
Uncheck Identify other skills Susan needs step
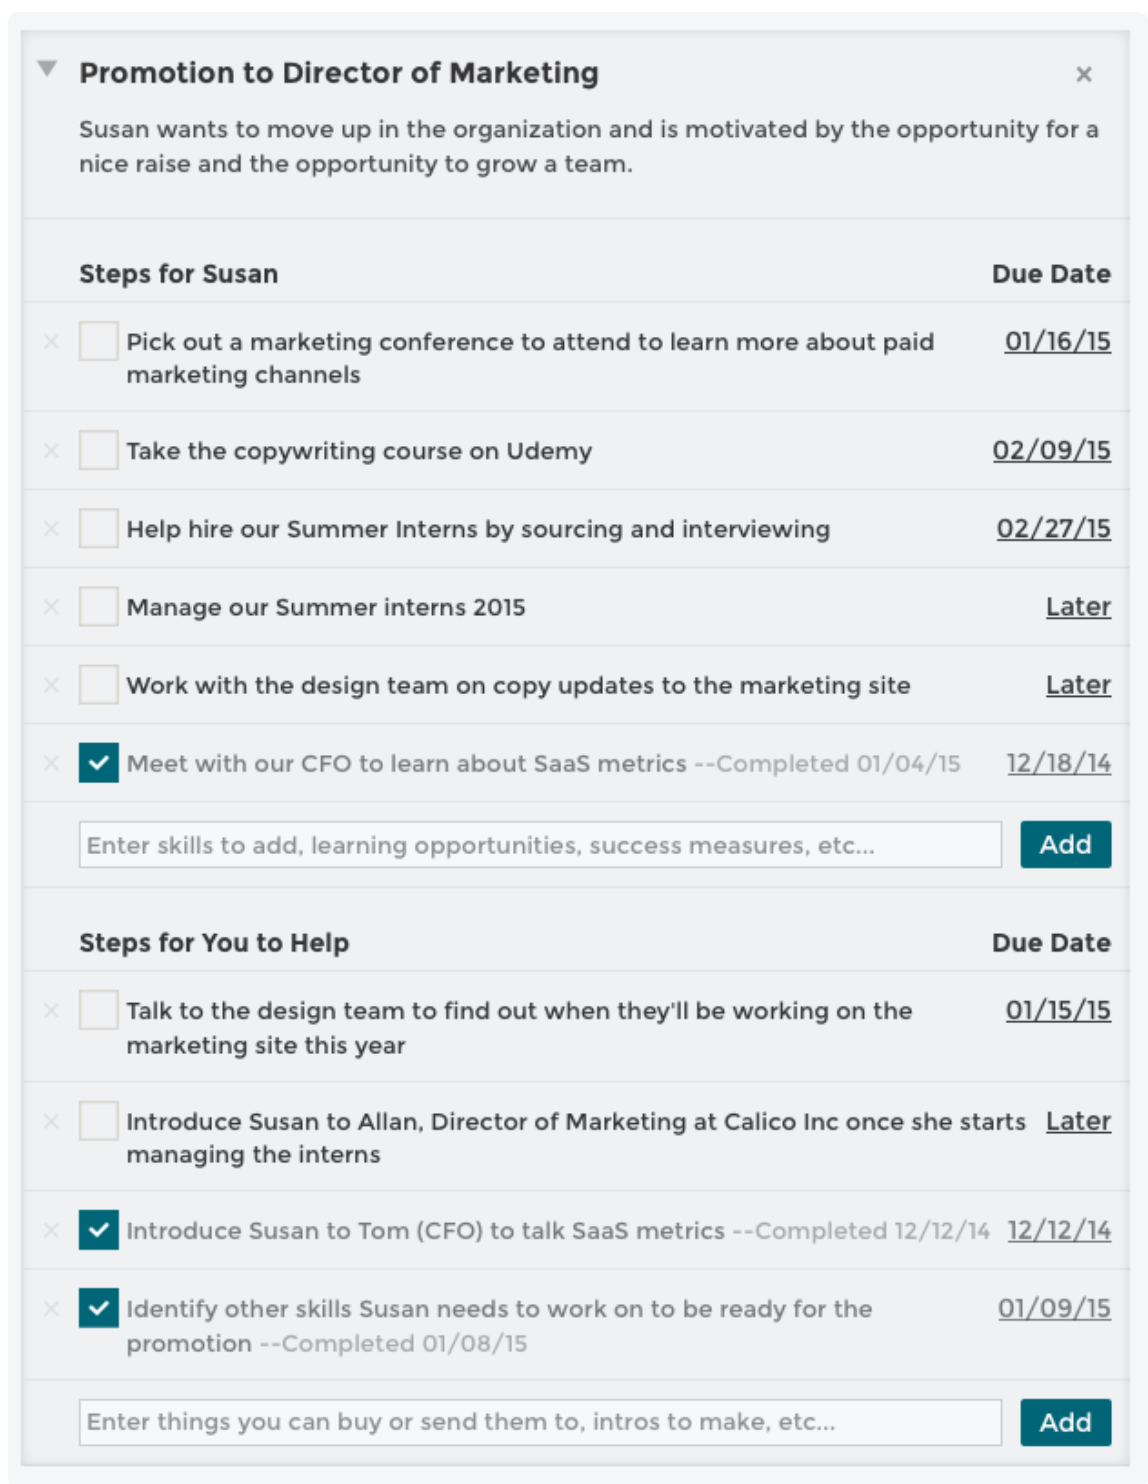point(98,1308)
